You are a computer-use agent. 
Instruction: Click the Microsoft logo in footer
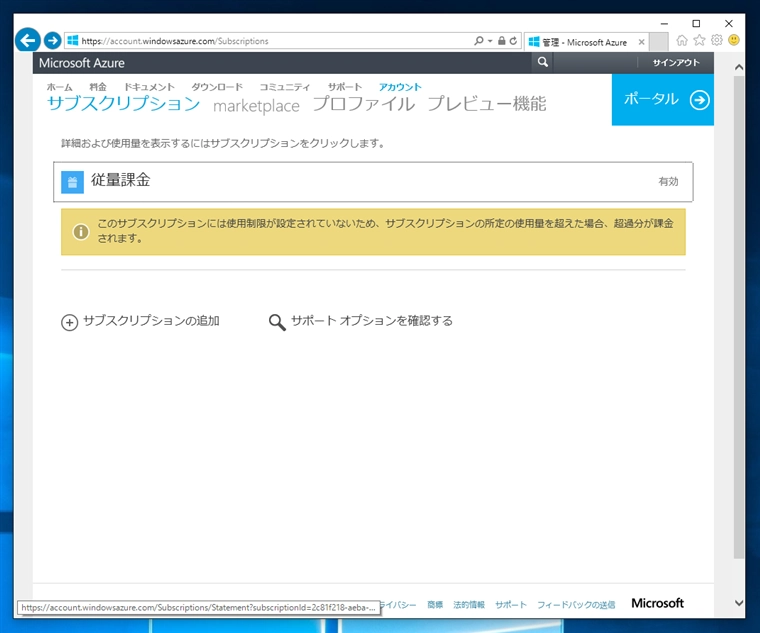[657, 603]
